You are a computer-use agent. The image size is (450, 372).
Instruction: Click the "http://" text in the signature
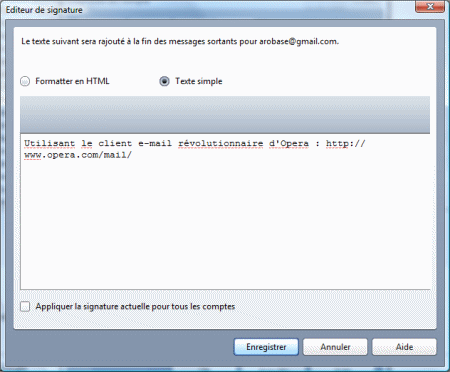coord(346,144)
